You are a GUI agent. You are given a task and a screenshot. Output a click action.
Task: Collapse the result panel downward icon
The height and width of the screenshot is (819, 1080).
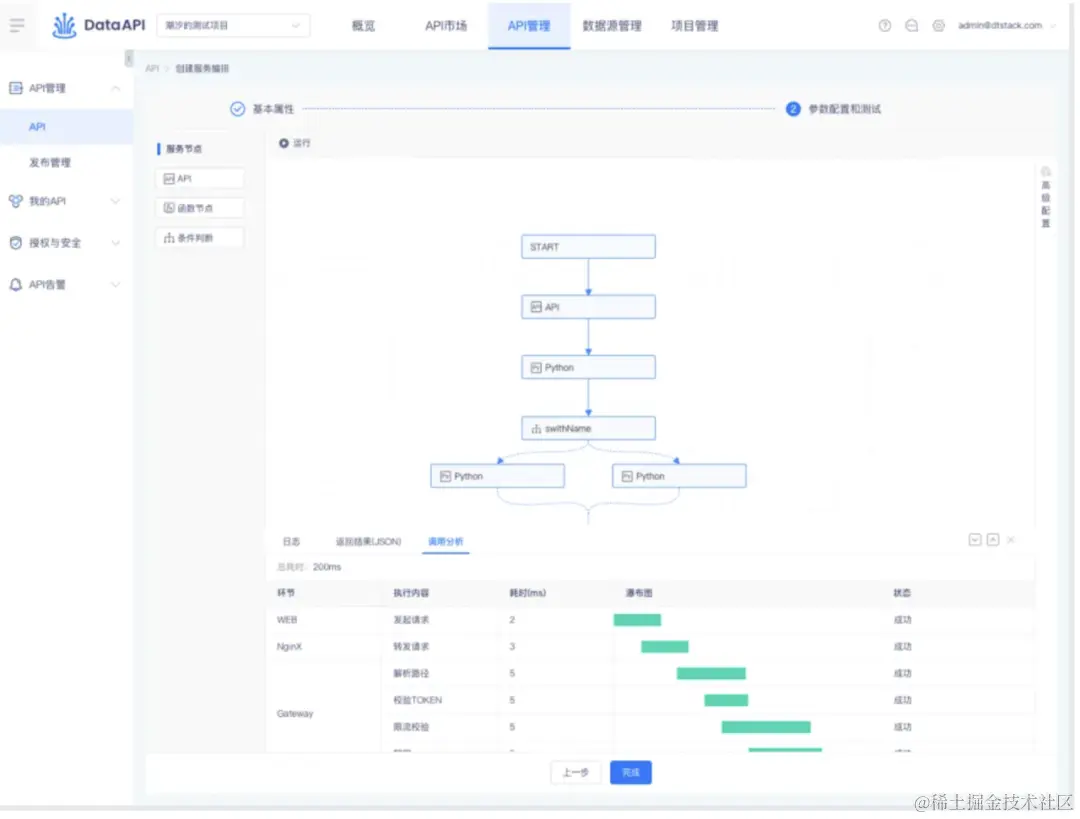[975, 540]
